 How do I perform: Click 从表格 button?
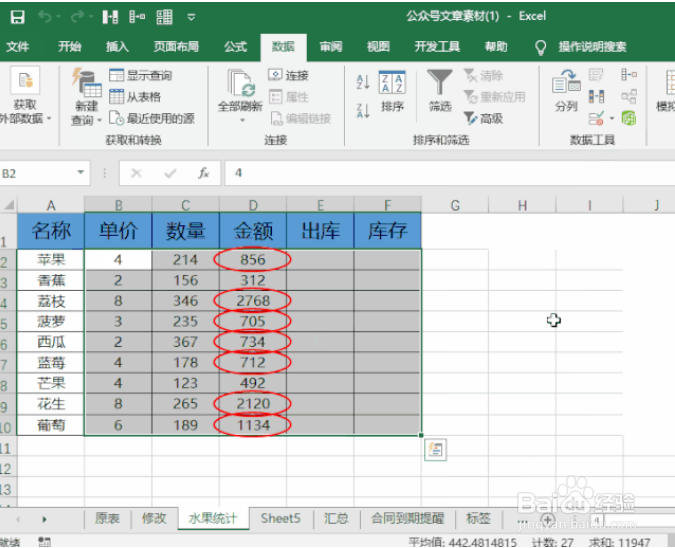[x=135, y=97]
